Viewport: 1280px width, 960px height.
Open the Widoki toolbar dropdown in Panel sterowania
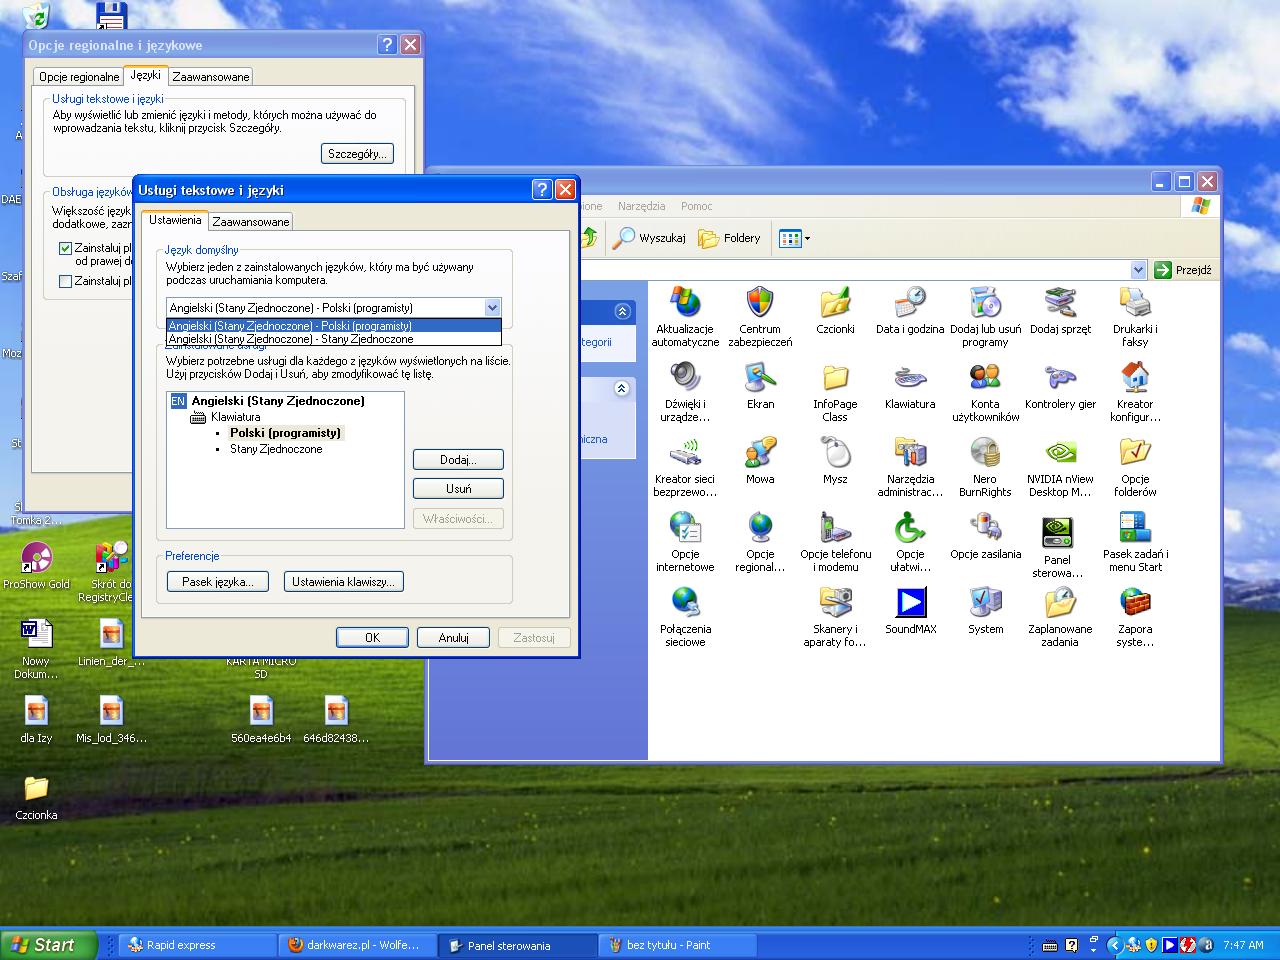(795, 238)
